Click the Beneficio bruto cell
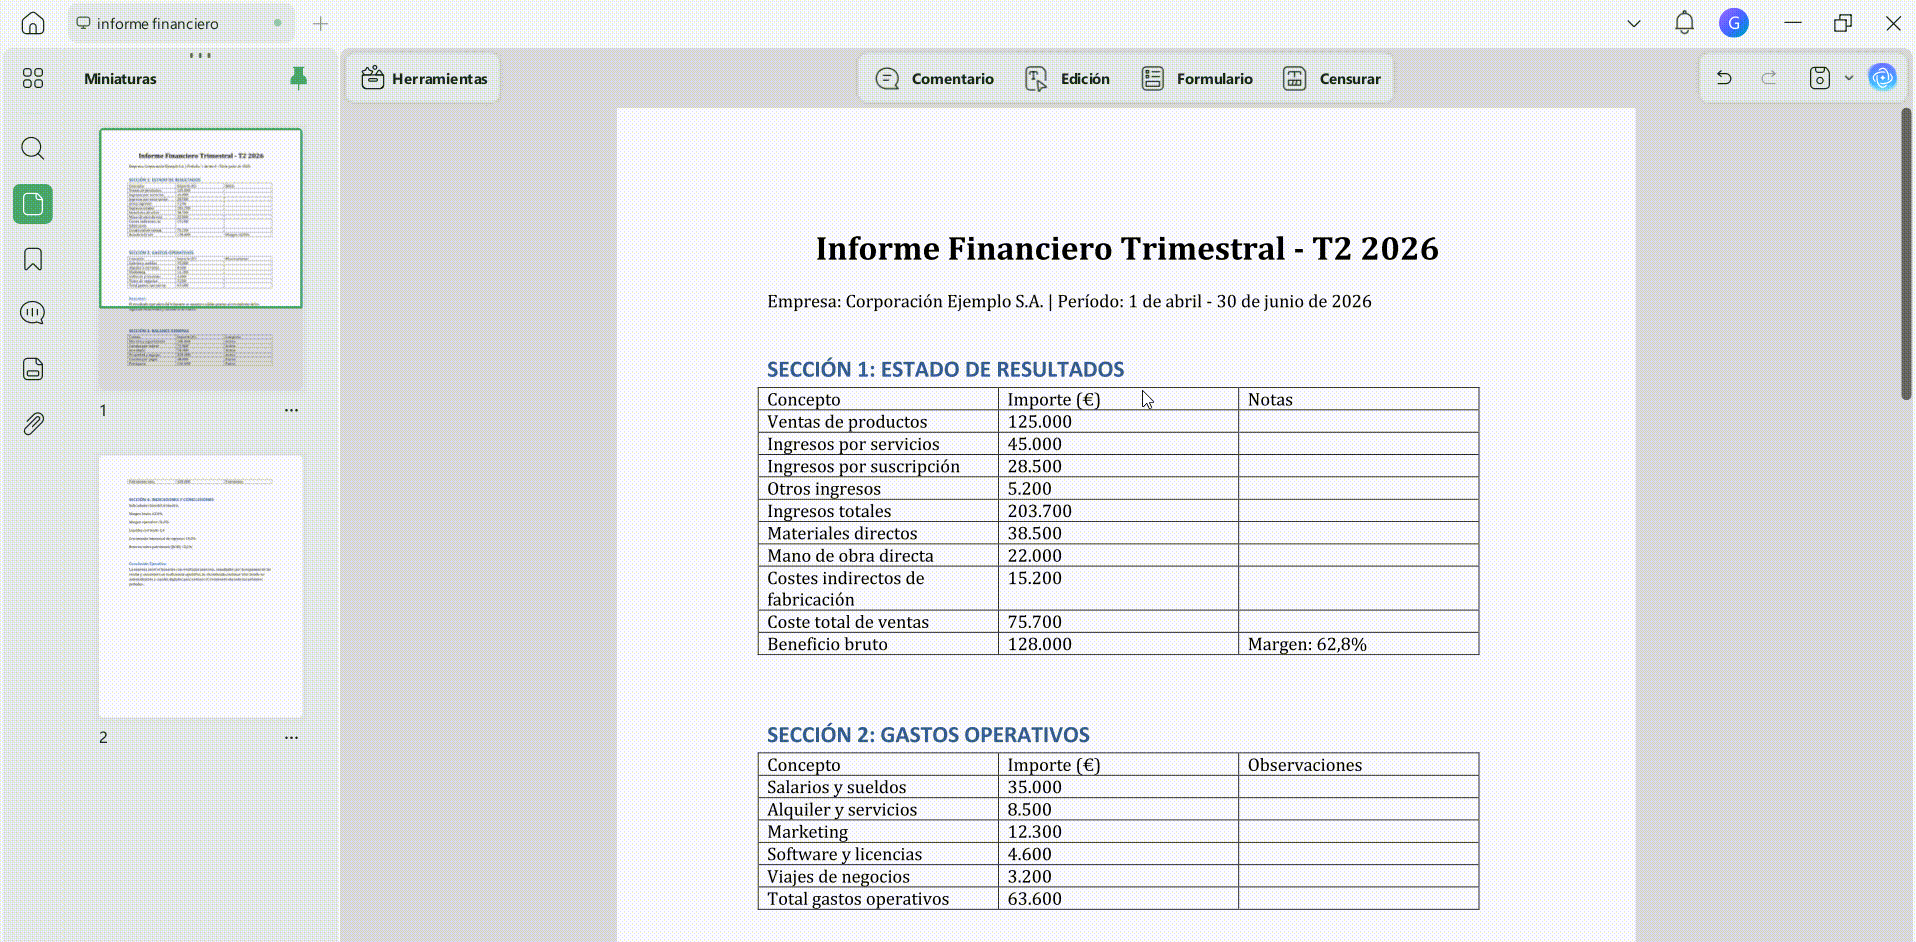The height and width of the screenshot is (942, 1916). 878,644
